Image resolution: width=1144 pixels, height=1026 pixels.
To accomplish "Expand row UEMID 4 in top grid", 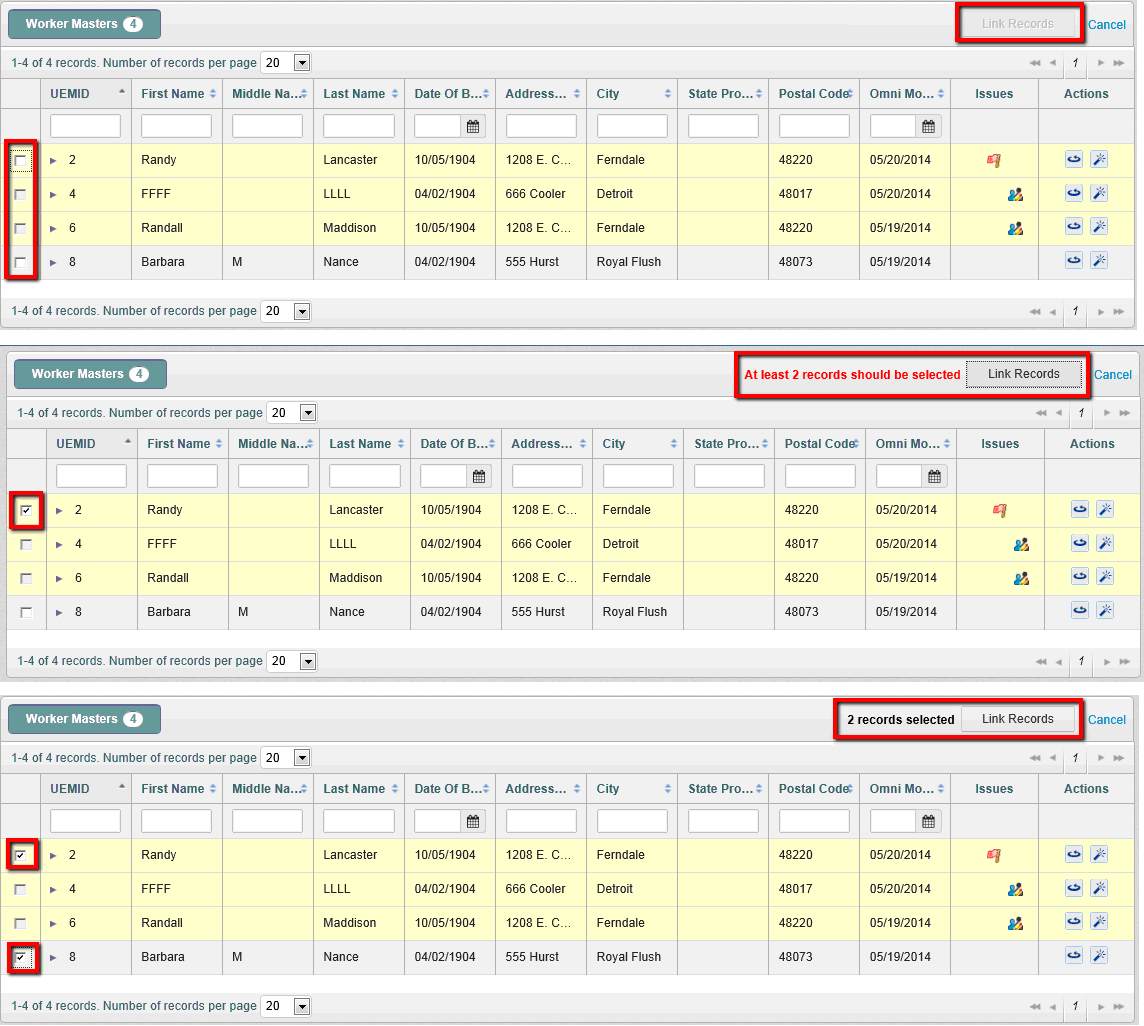I will (54, 194).
